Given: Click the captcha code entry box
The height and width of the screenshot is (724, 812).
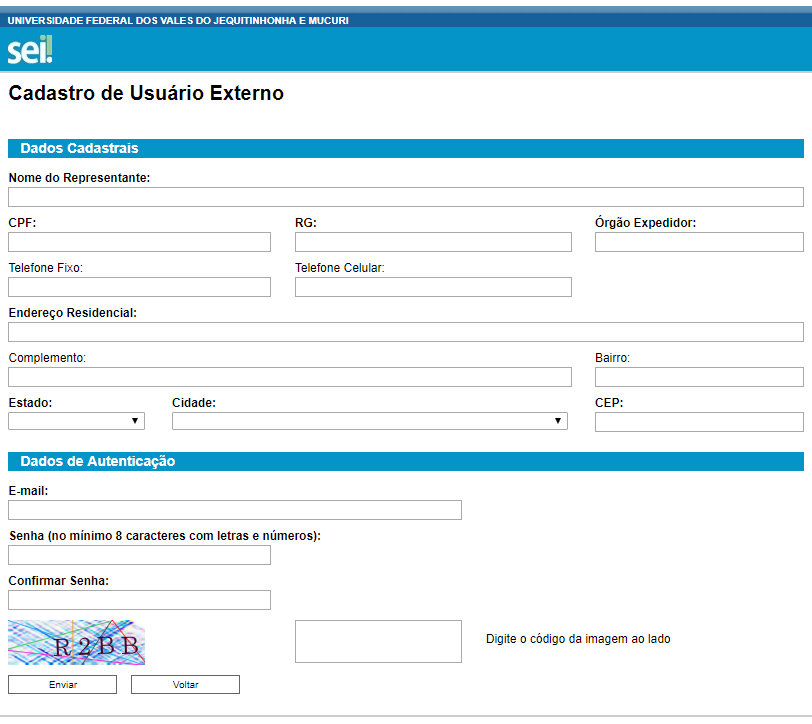Looking at the screenshot, I should (x=378, y=641).
